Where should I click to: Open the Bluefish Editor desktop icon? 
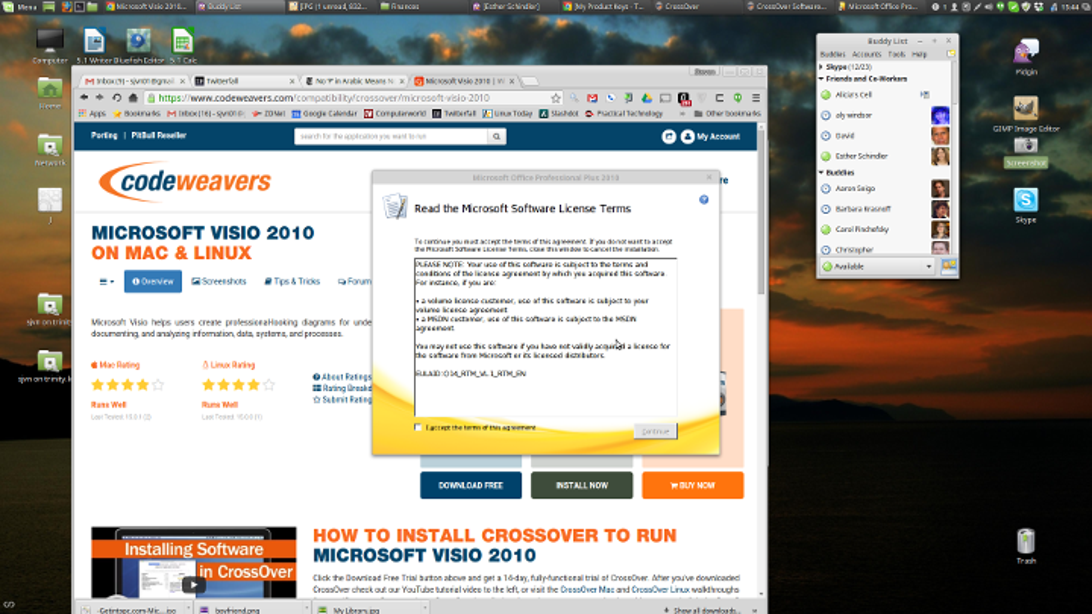(x=139, y=46)
